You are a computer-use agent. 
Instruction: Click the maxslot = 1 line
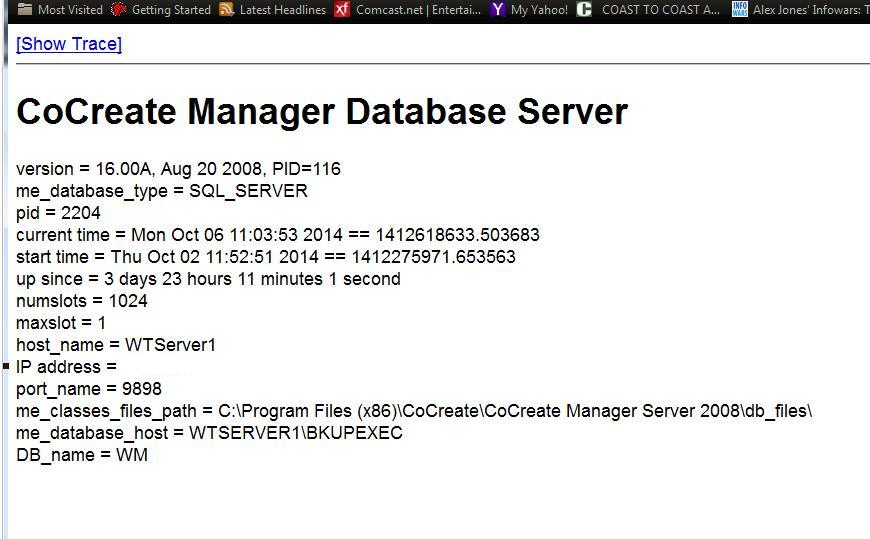tap(61, 323)
